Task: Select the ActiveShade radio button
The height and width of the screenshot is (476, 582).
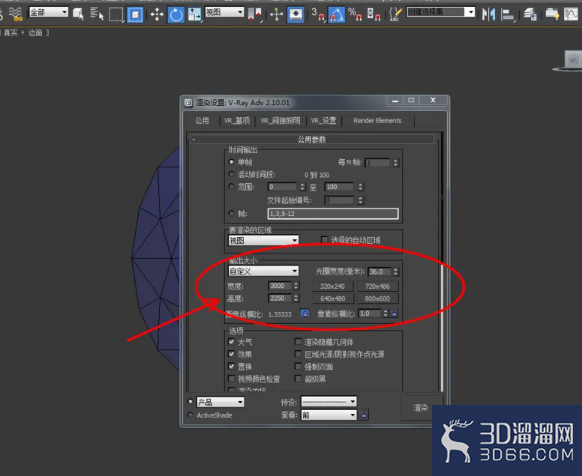Action: click(x=190, y=415)
